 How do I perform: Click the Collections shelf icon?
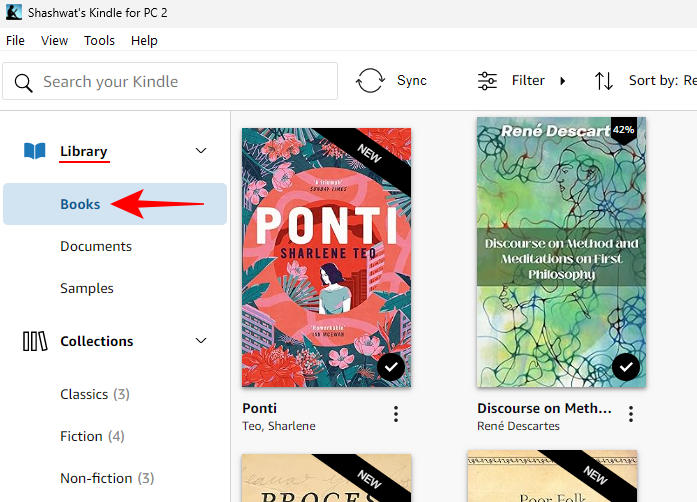click(35, 341)
